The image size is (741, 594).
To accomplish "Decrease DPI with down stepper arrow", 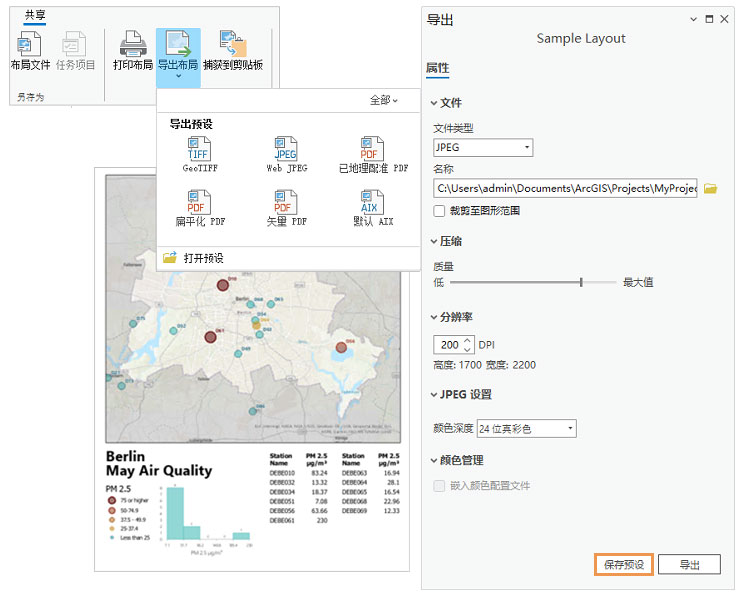I will (x=467, y=349).
